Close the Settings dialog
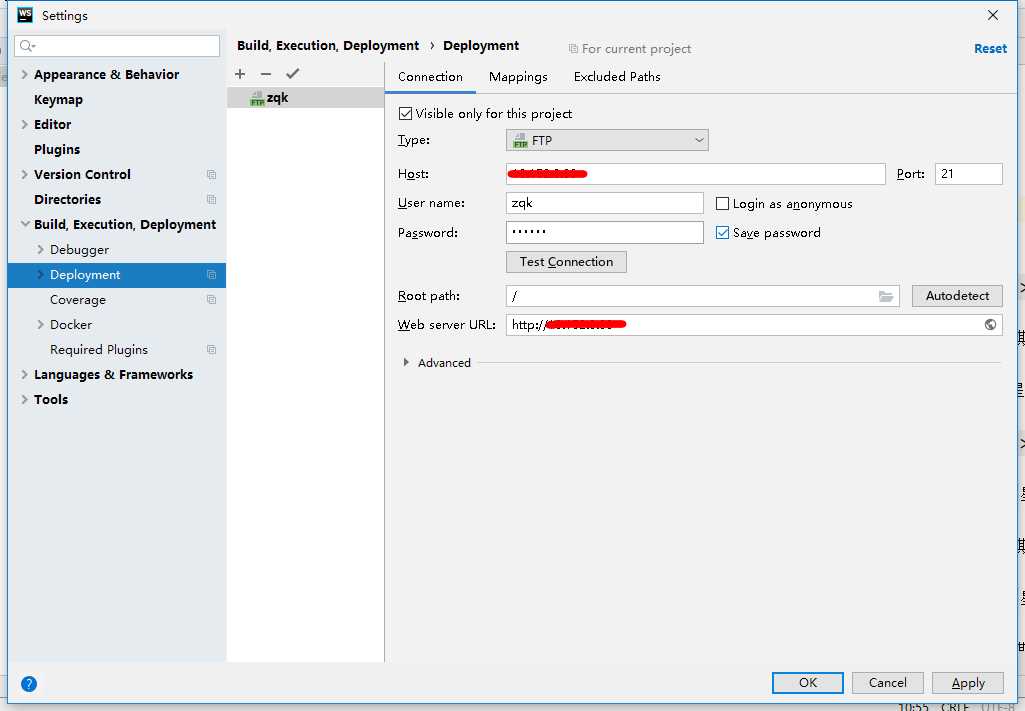The image size is (1025, 711). point(992,15)
